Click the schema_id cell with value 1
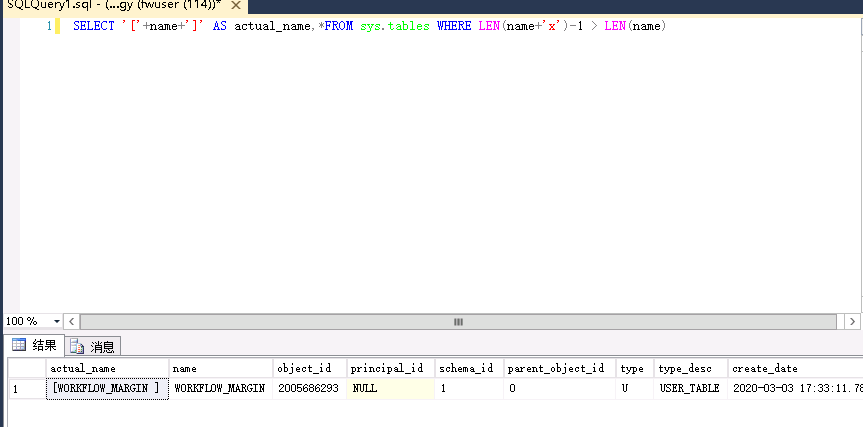The height and width of the screenshot is (428, 864). [x=469, y=388]
